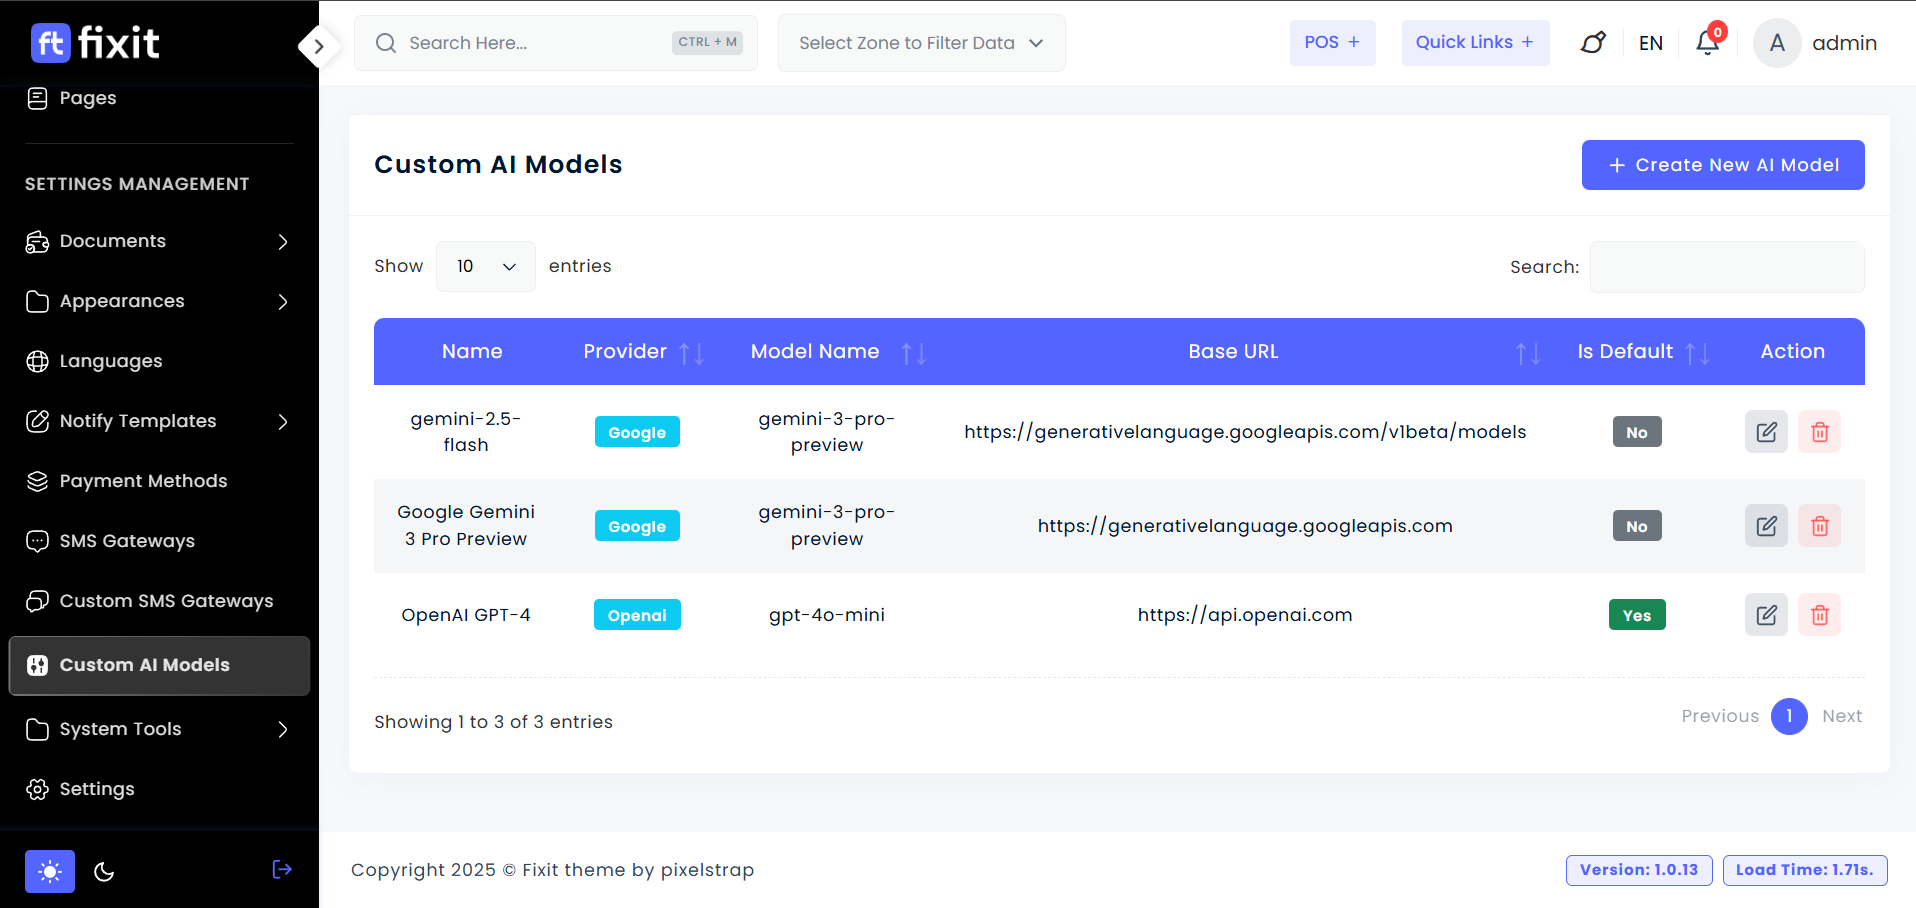The height and width of the screenshot is (908, 1916).
Task: Click in the table Search field
Action: point(1726,267)
